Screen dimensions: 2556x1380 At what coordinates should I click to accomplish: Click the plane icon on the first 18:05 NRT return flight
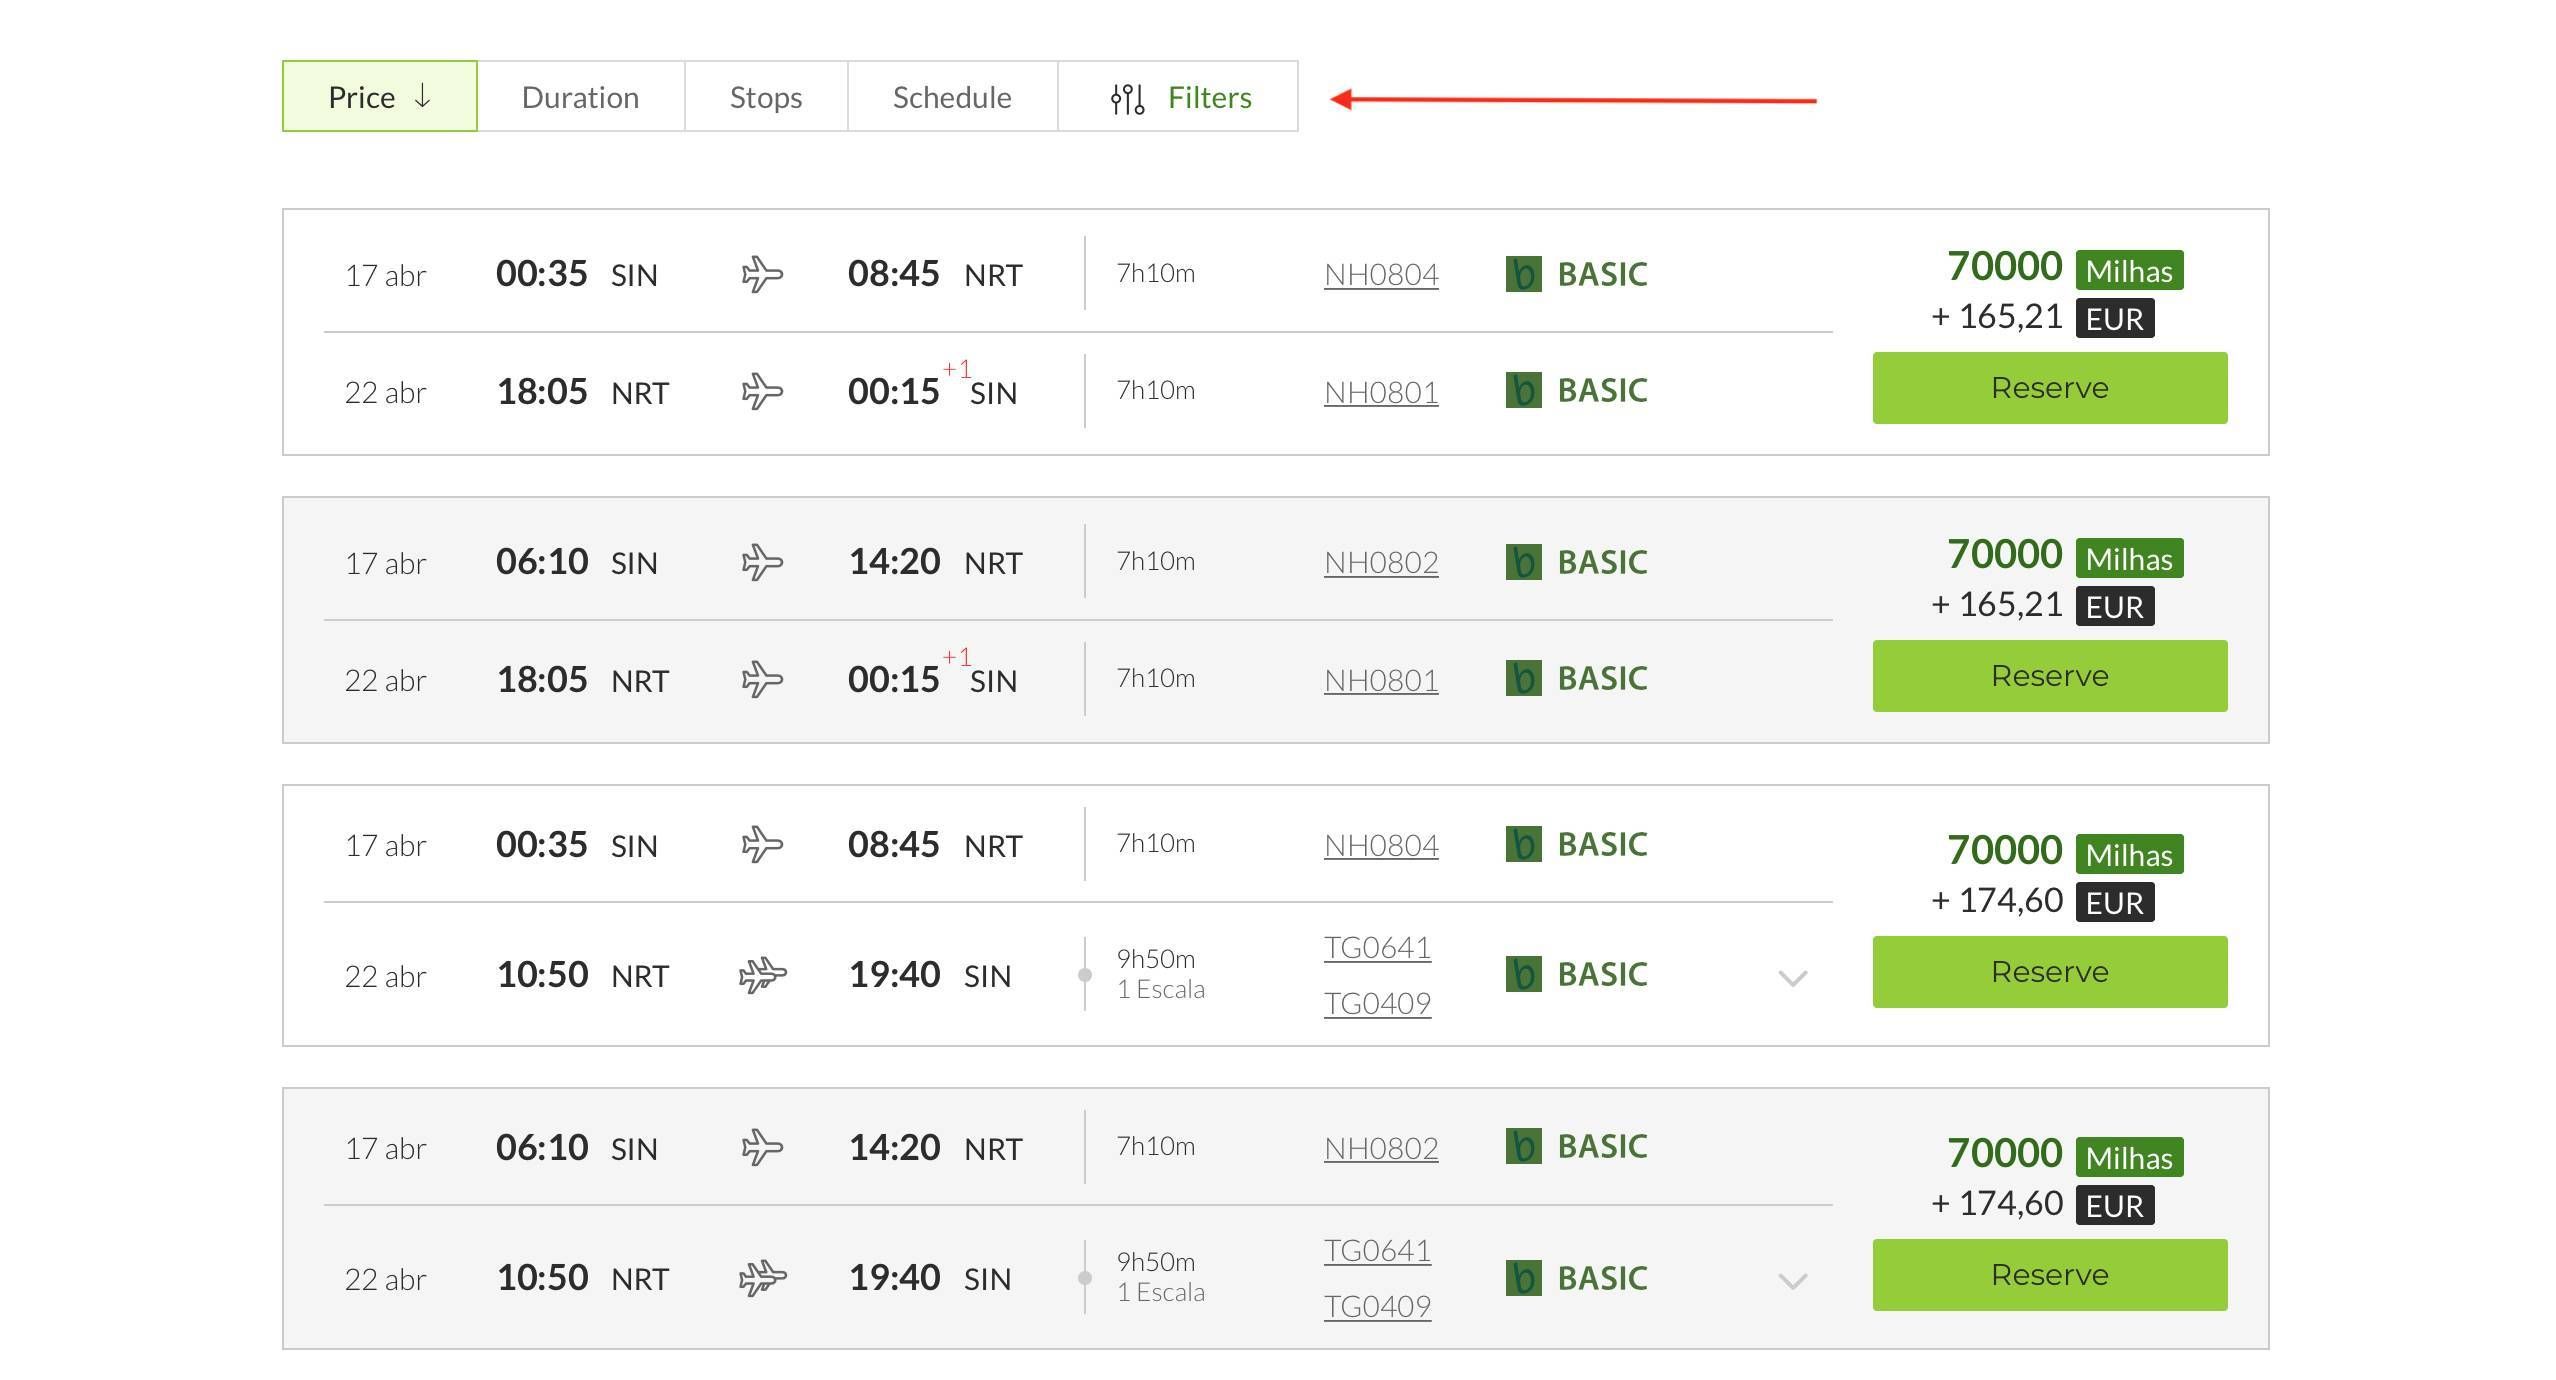click(762, 391)
